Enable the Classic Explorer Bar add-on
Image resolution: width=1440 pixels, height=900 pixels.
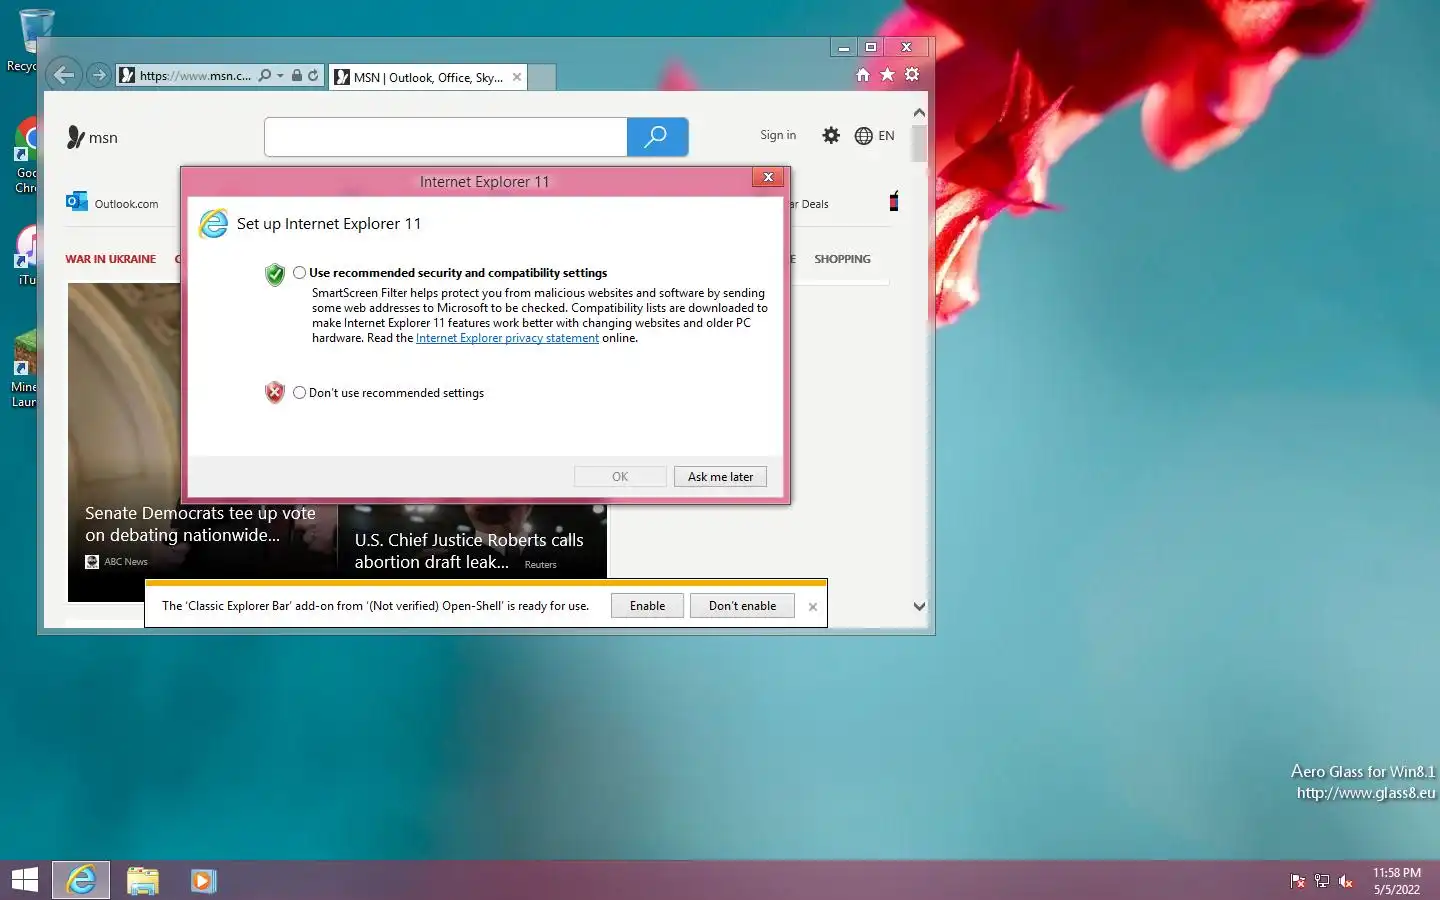pyautogui.click(x=647, y=606)
